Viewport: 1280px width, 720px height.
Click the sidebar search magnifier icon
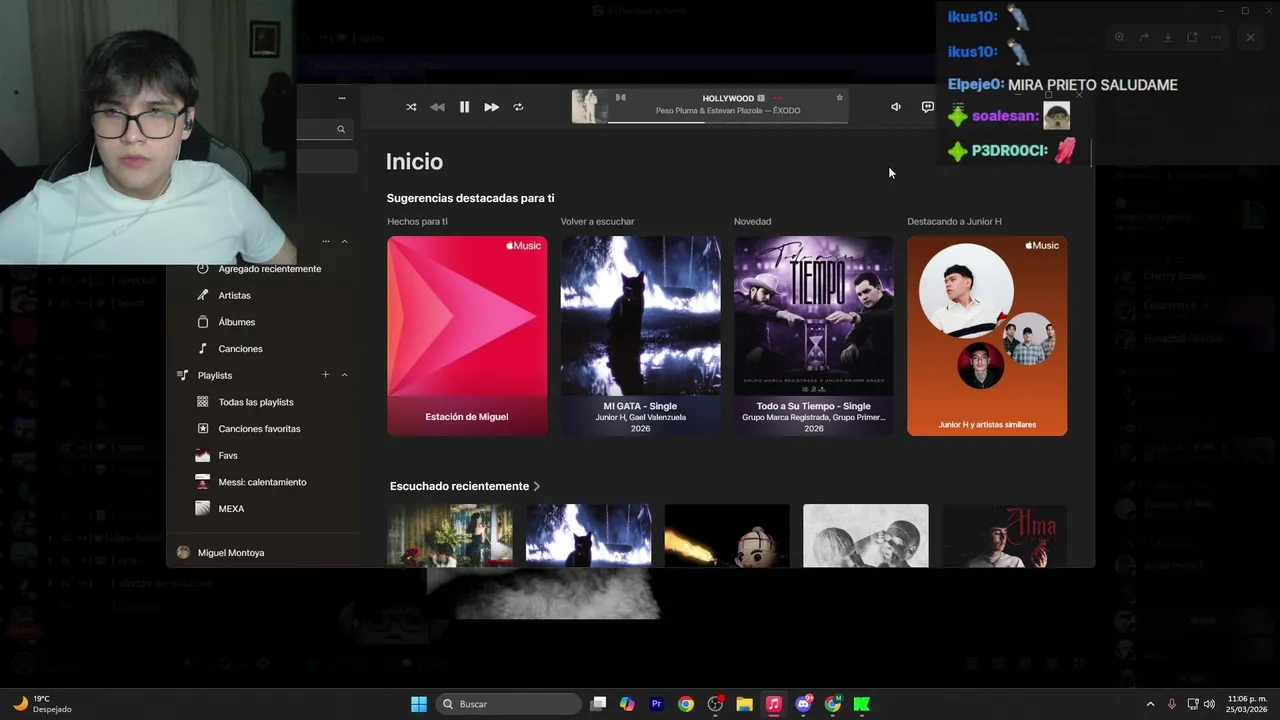point(341,129)
